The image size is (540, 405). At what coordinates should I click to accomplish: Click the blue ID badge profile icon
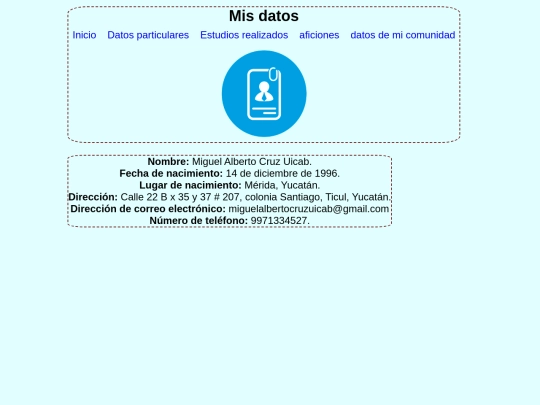[x=264, y=94]
